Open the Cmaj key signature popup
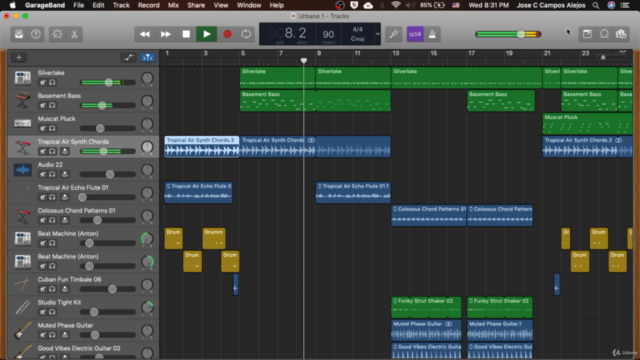Image resolution: width=640 pixels, height=360 pixels. coord(358,39)
